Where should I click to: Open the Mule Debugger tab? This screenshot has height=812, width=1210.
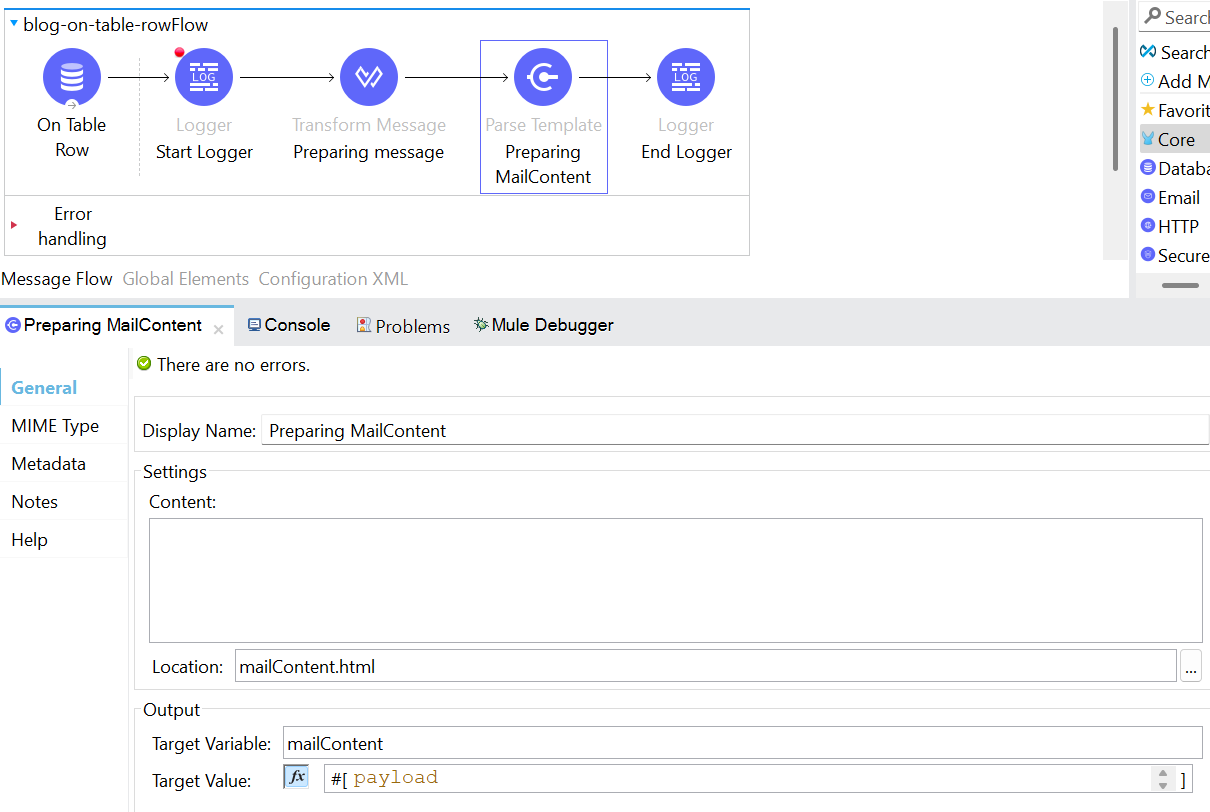pos(544,325)
